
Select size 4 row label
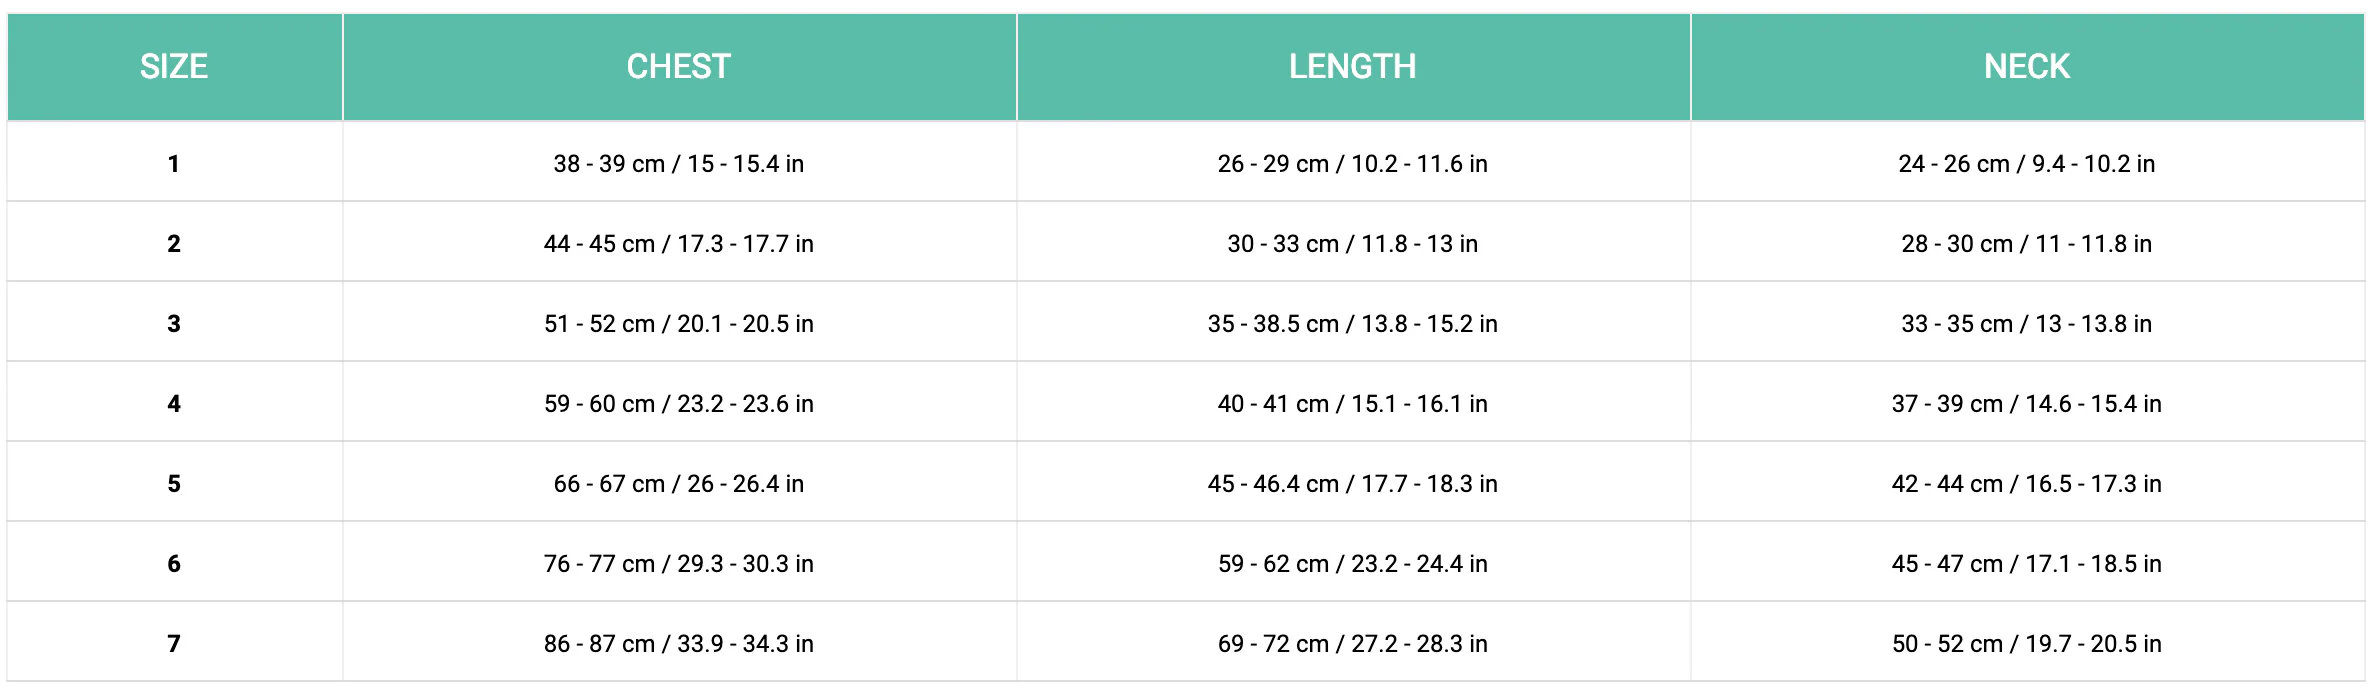point(174,403)
